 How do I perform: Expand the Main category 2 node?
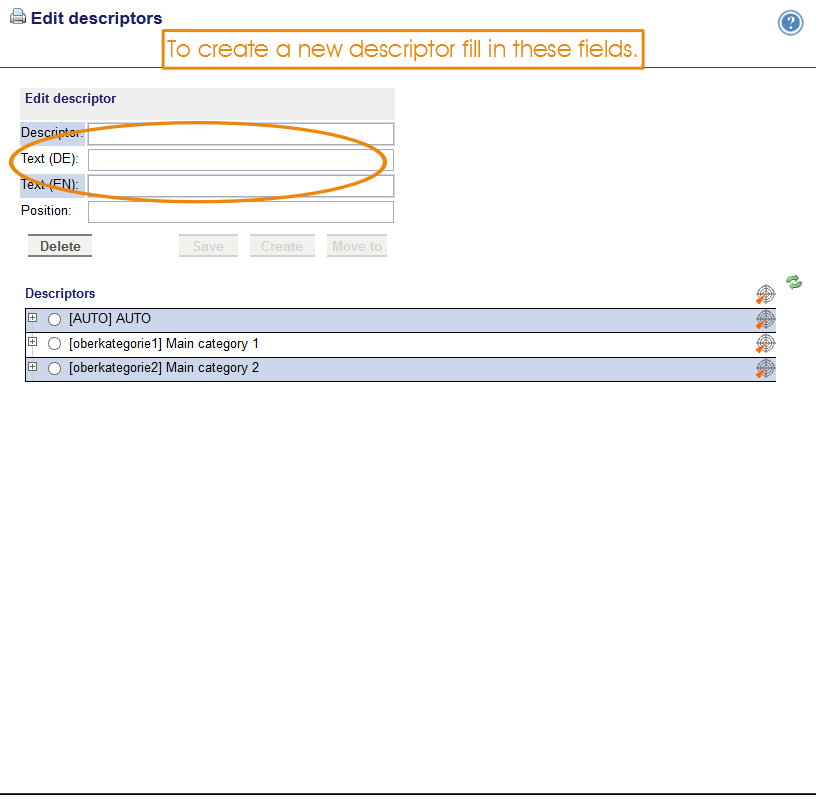[x=33, y=366]
